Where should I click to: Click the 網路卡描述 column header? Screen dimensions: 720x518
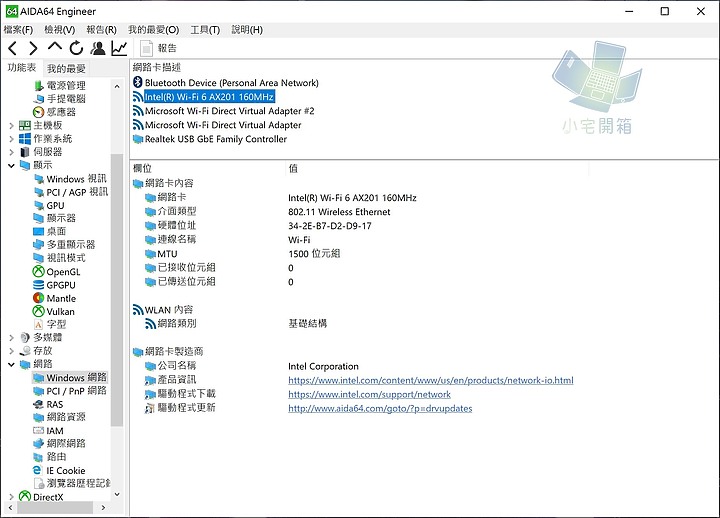click(x=157, y=68)
